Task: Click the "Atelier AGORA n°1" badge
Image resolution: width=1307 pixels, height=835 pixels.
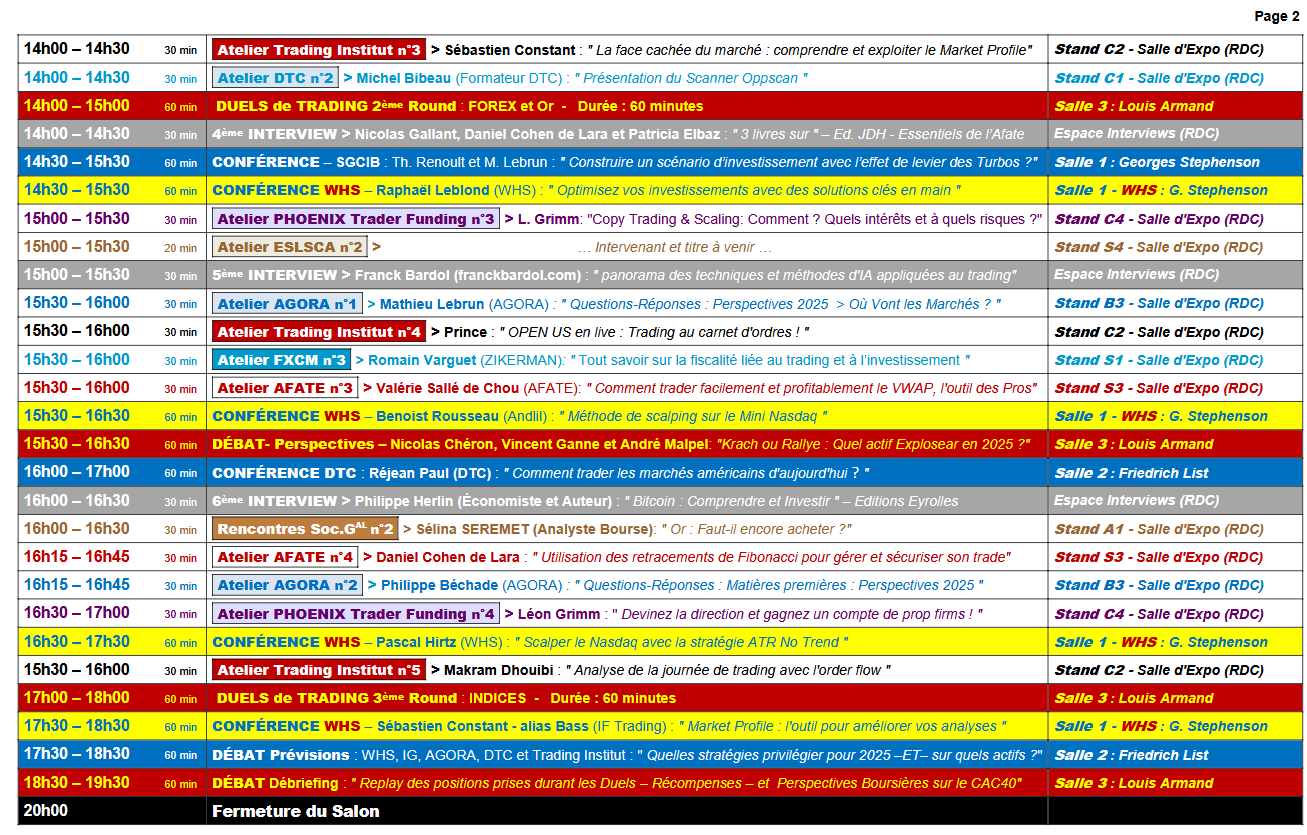Action: click(287, 304)
